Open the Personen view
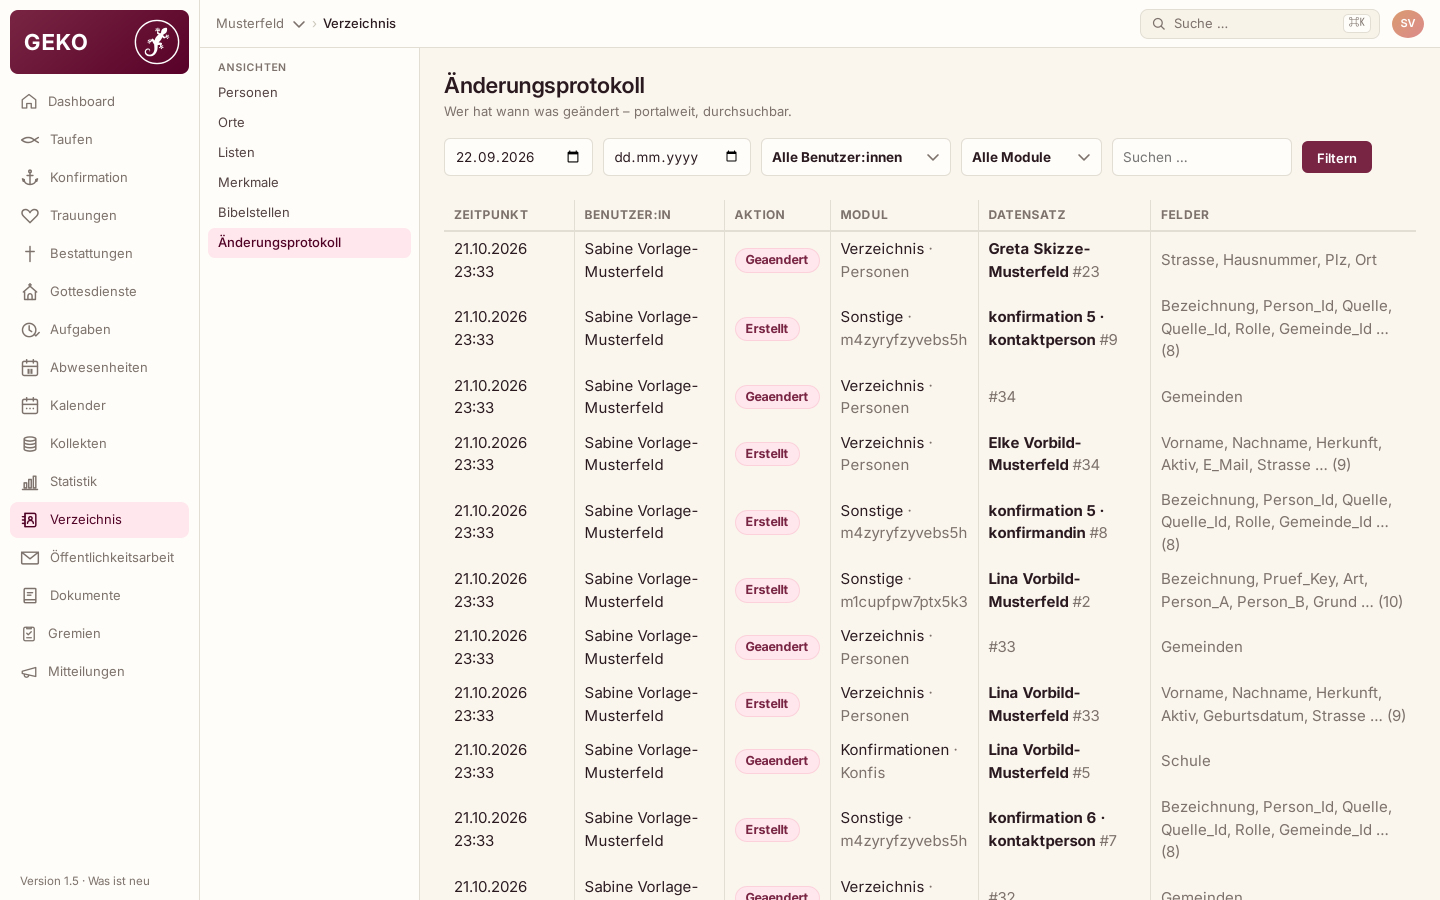Image resolution: width=1440 pixels, height=900 pixels. [309, 92]
